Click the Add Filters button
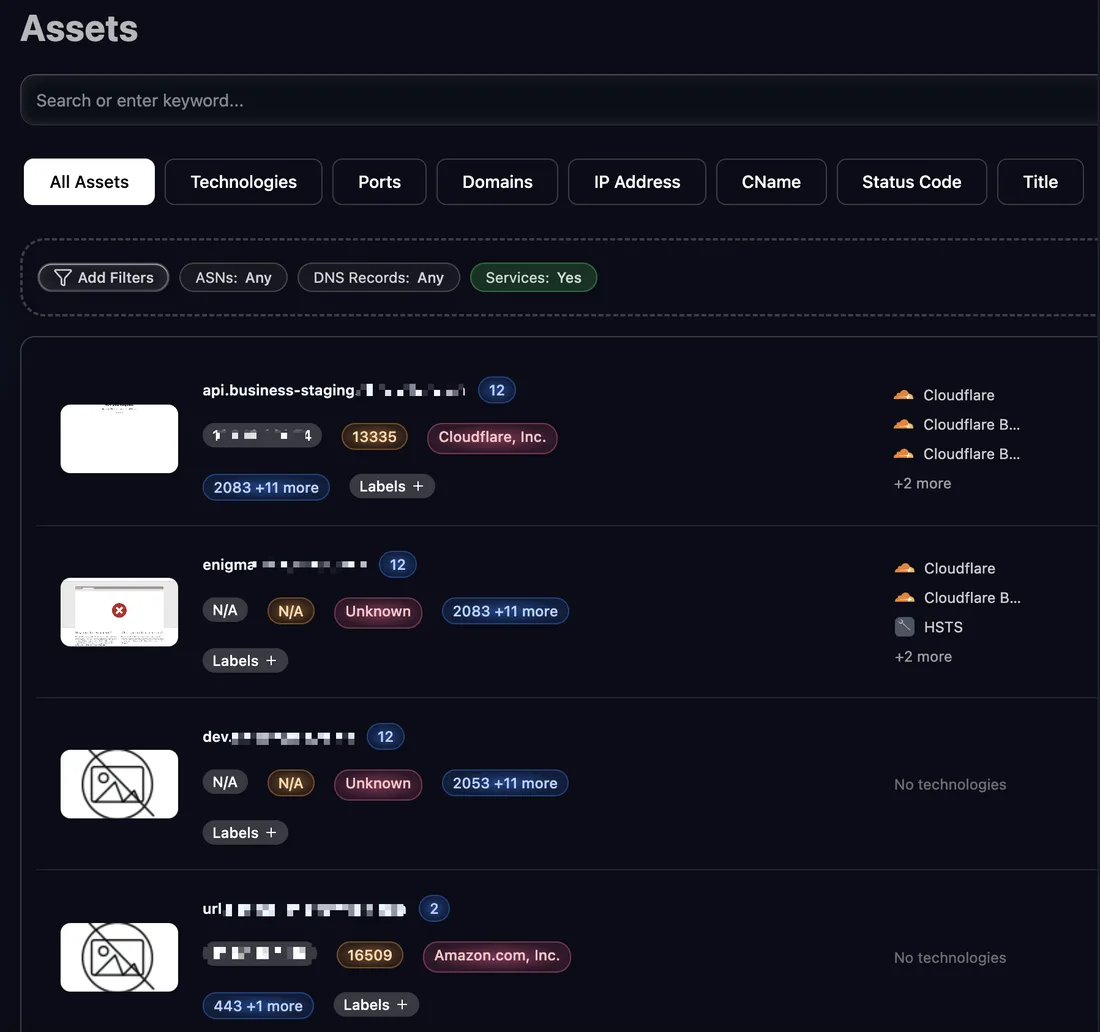The image size is (1100, 1032). (103, 277)
